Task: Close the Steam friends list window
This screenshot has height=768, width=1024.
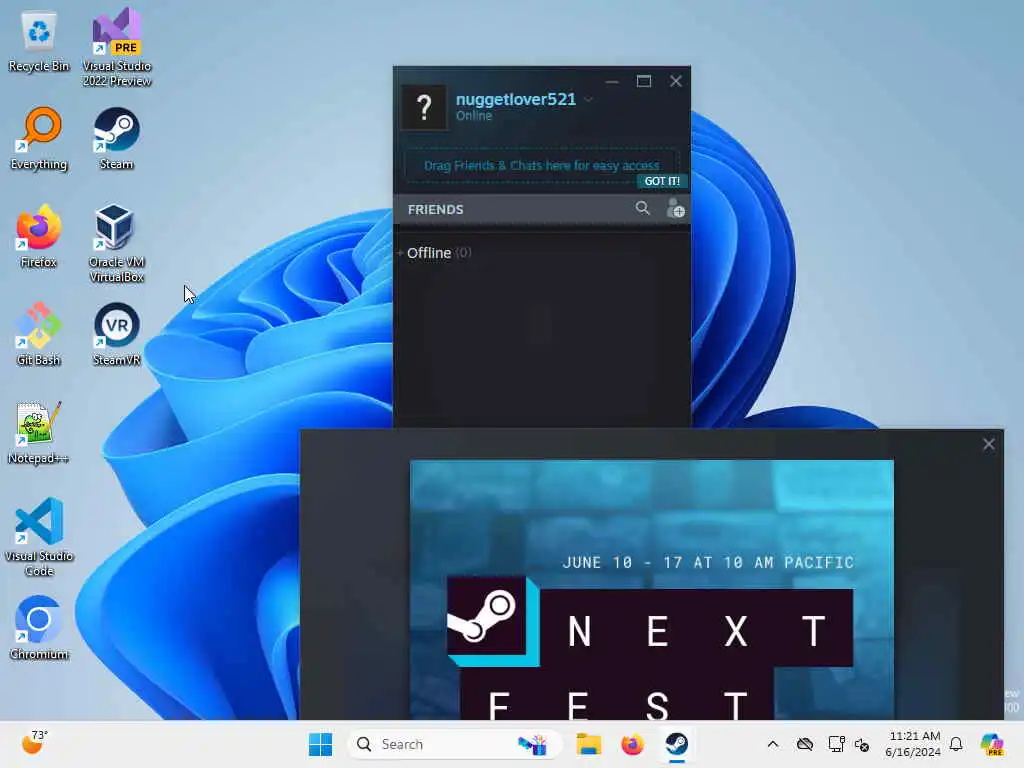Action: (676, 81)
